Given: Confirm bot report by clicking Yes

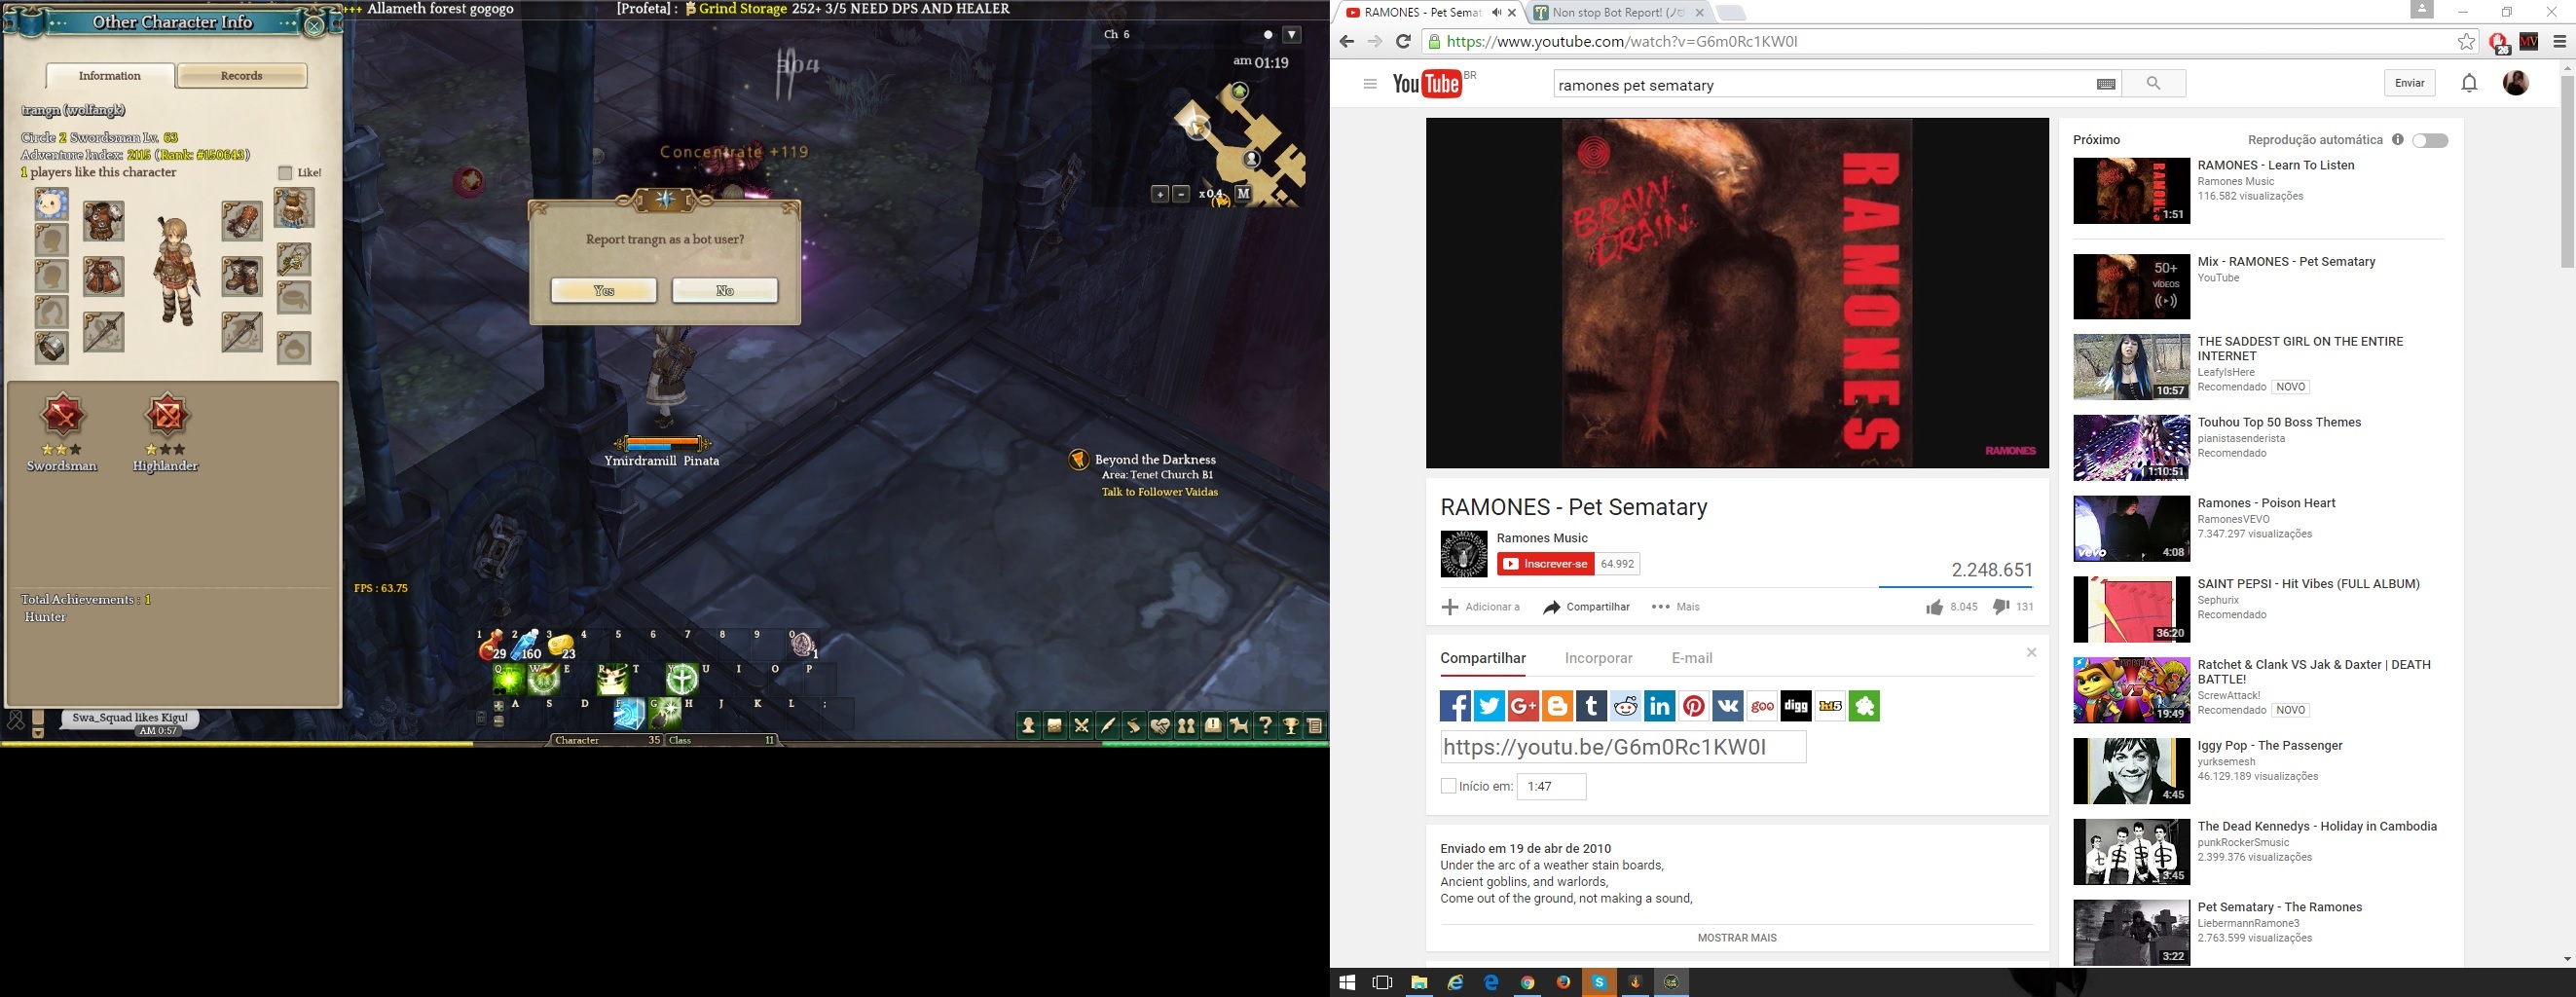Looking at the screenshot, I should tap(603, 291).
